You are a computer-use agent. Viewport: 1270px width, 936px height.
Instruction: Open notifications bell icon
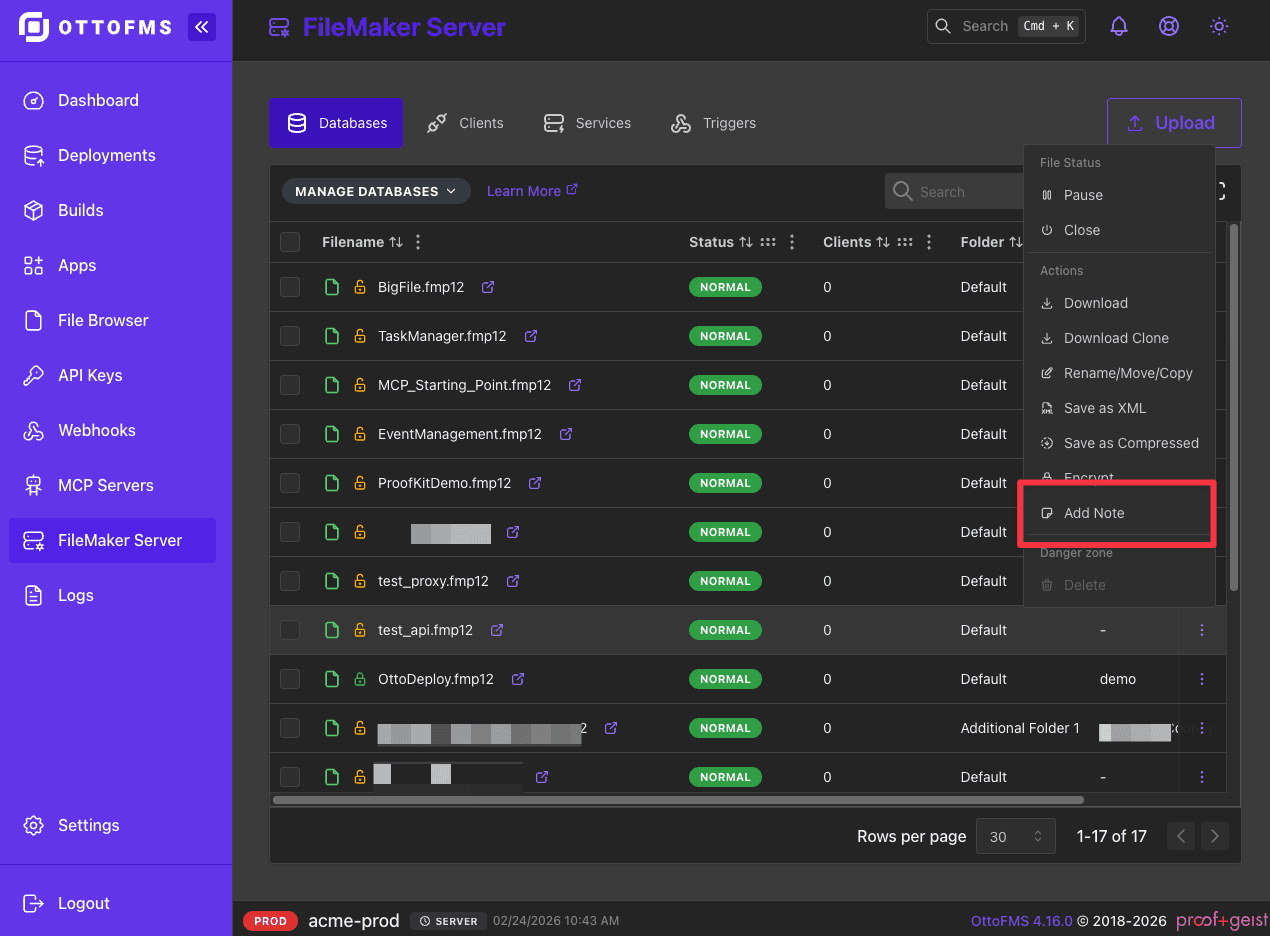coord(1119,27)
